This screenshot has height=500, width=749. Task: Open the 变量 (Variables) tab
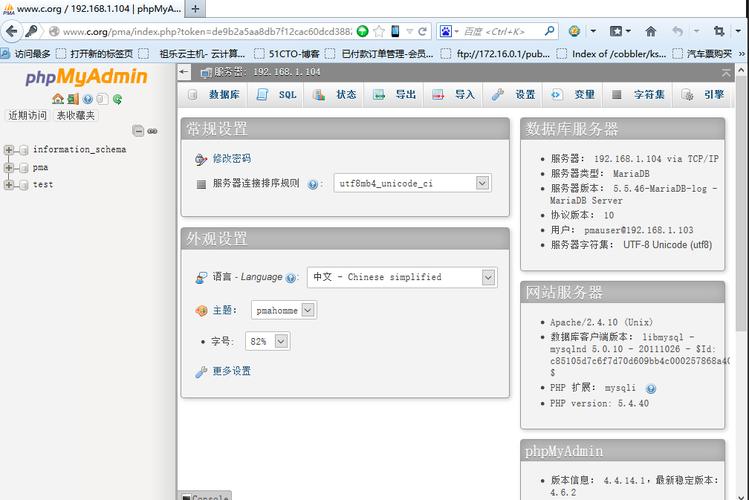[x=572, y=95]
